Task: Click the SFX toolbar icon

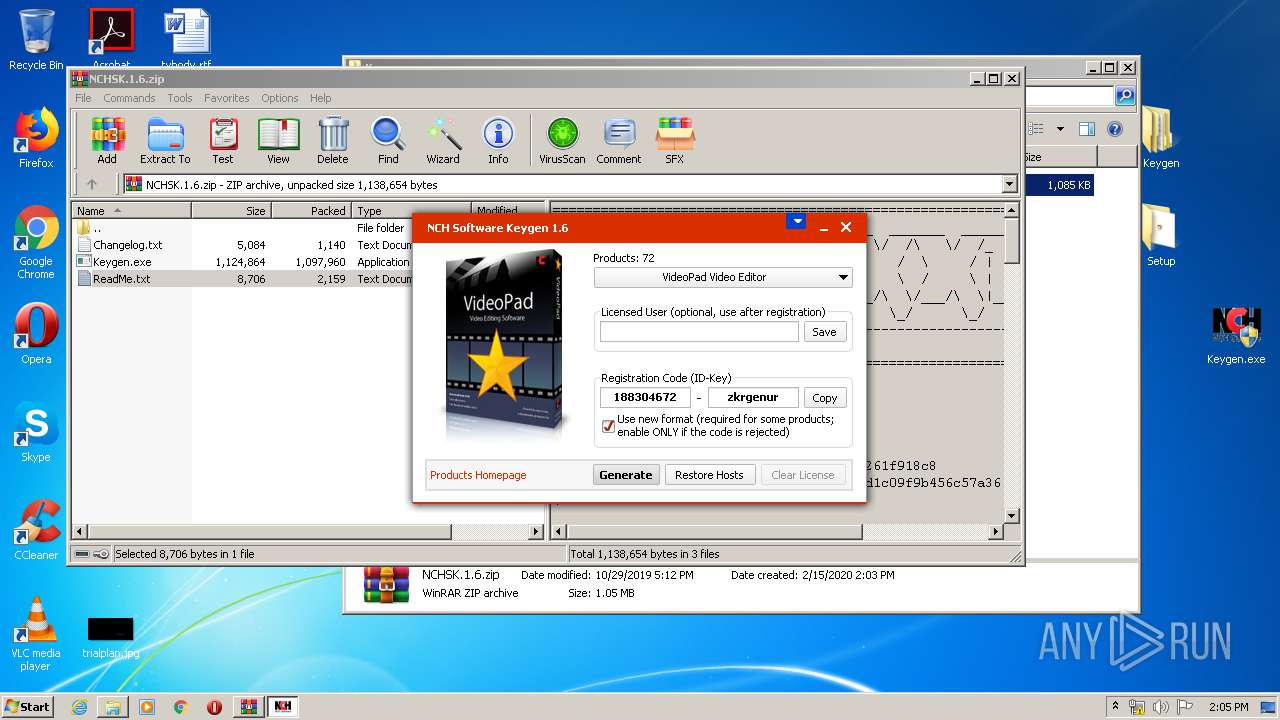Action: pyautogui.click(x=675, y=140)
